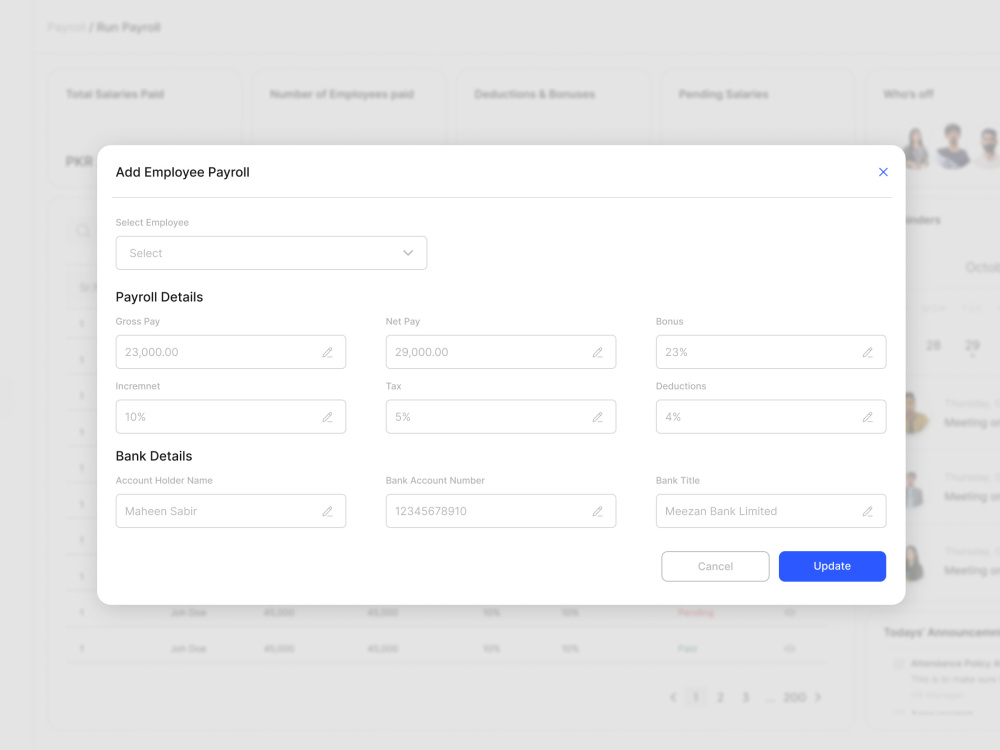
Task: Open the Select Employee dropdown
Action: tap(271, 253)
